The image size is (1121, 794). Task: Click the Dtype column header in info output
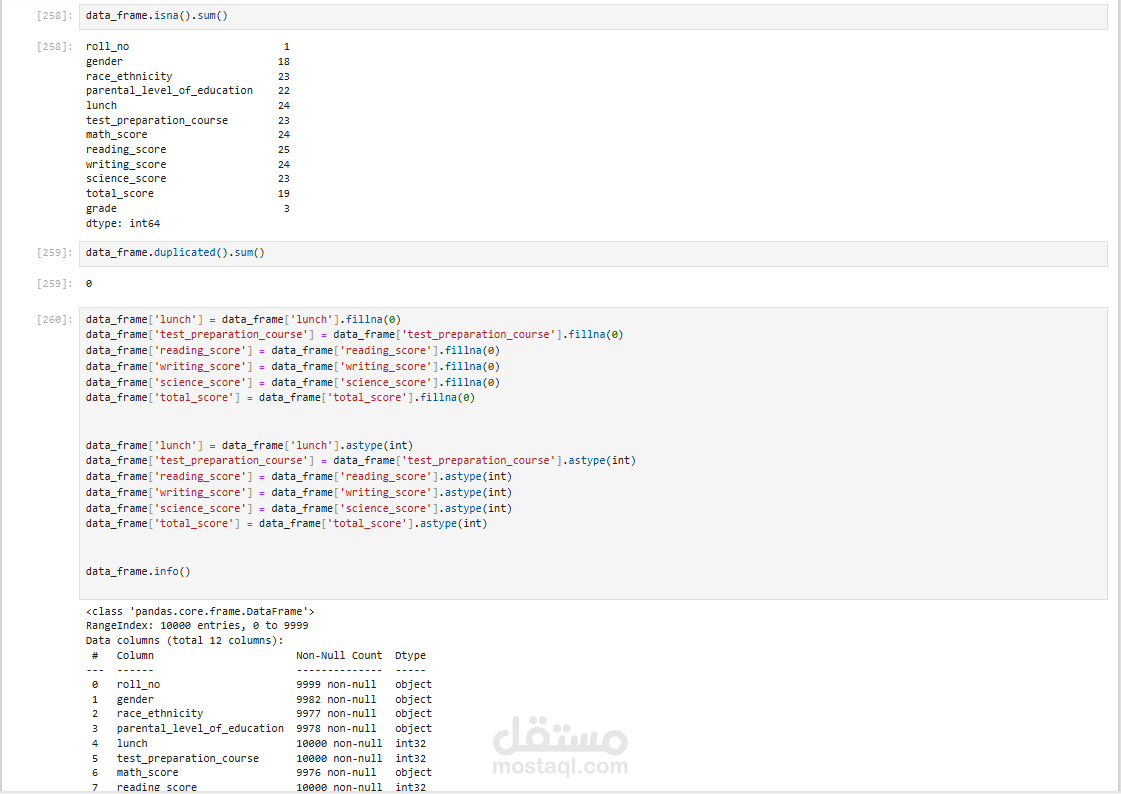(x=410, y=656)
